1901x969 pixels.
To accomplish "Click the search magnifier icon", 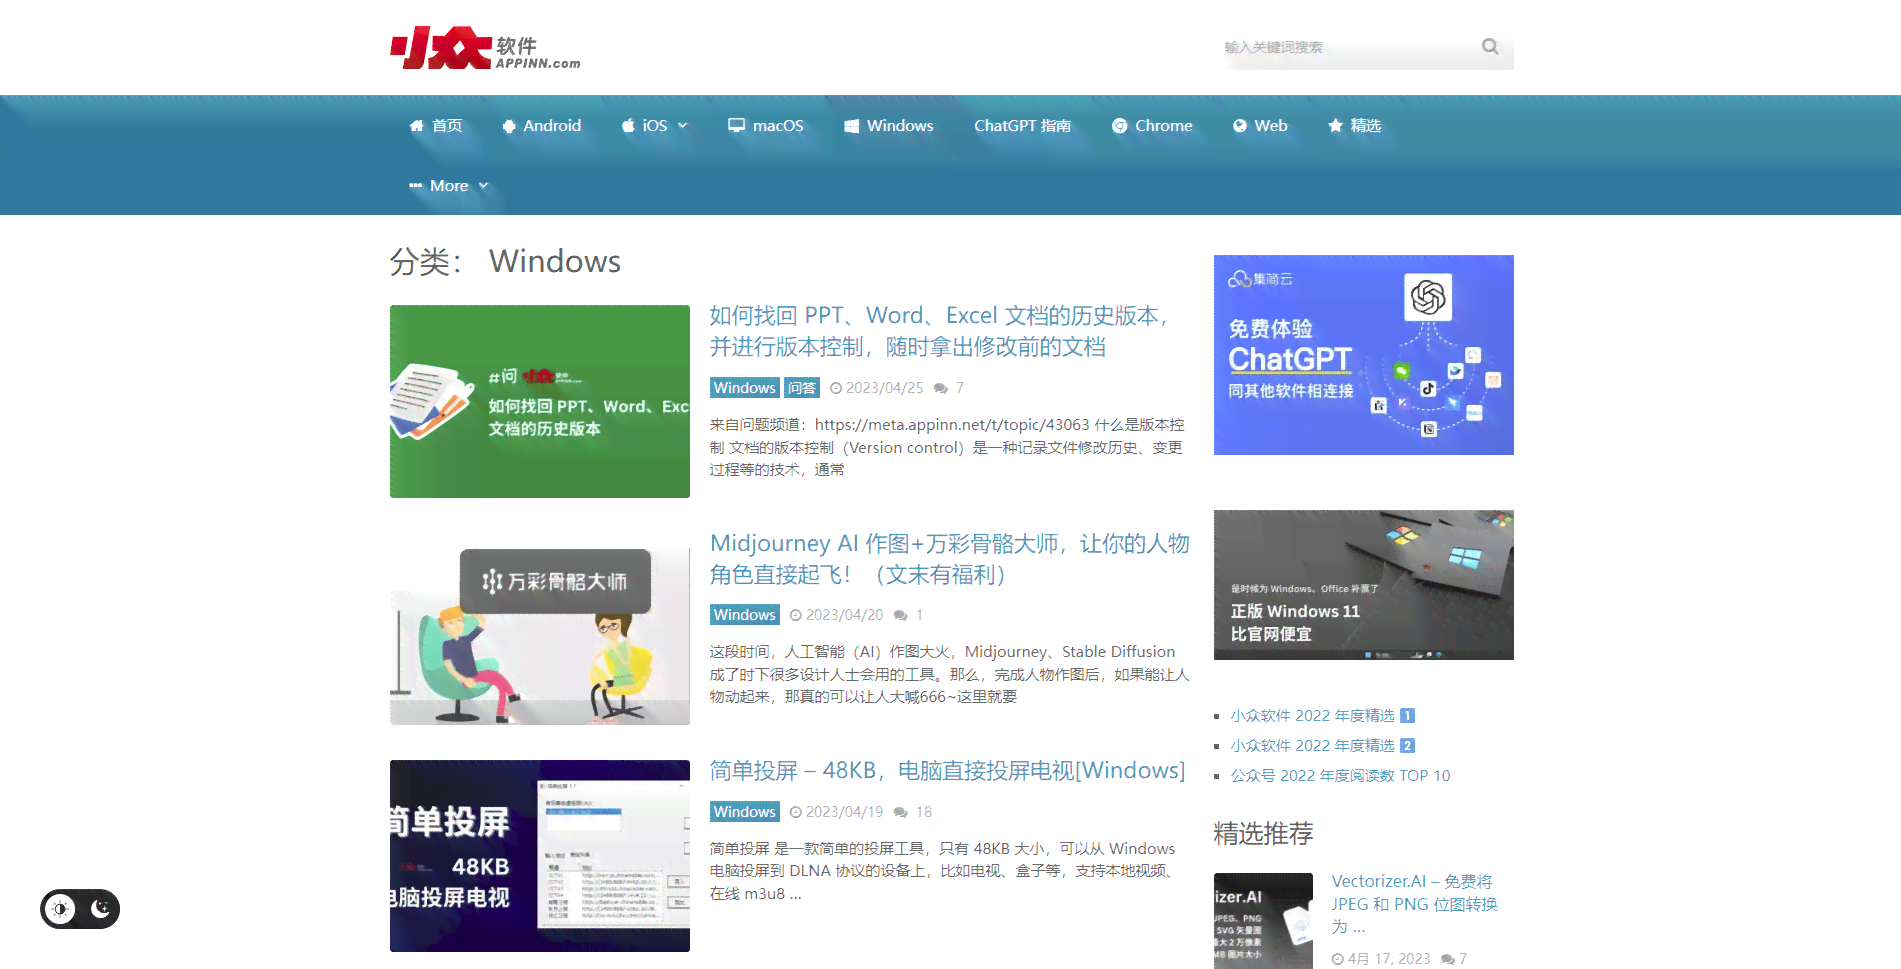I will coord(1490,46).
